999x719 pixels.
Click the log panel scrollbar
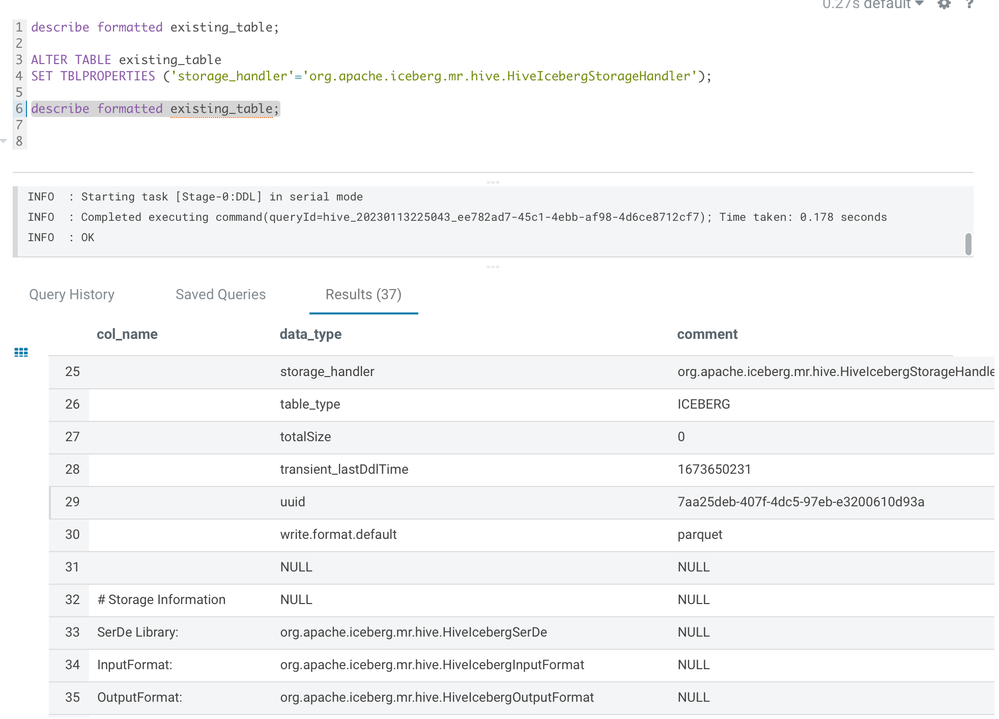tap(968, 244)
